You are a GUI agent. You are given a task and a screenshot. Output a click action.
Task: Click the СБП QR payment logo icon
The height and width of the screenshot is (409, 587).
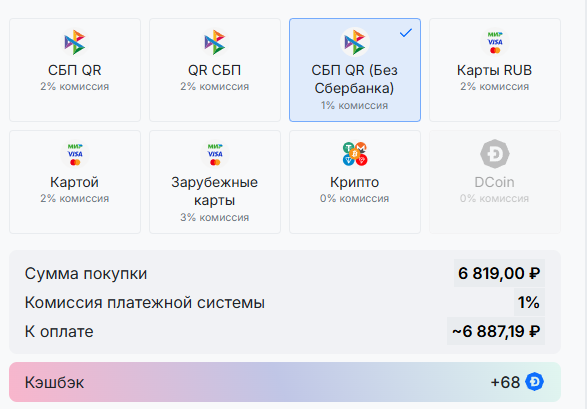pos(75,42)
